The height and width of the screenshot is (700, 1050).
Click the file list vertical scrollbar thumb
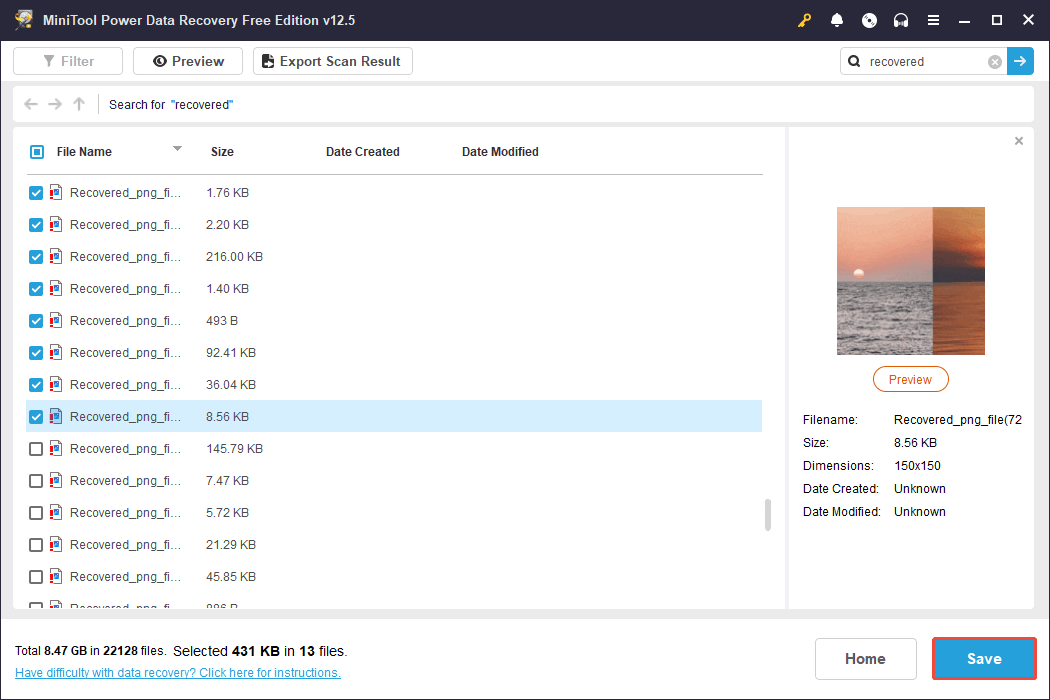(768, 515)
